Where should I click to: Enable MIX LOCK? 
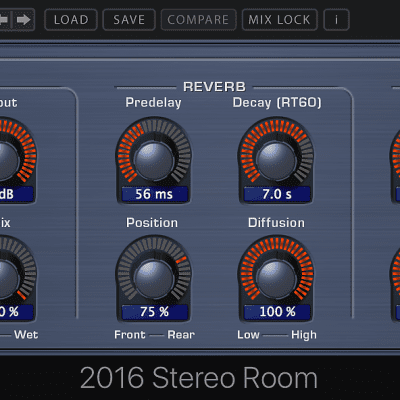(279, 20)
